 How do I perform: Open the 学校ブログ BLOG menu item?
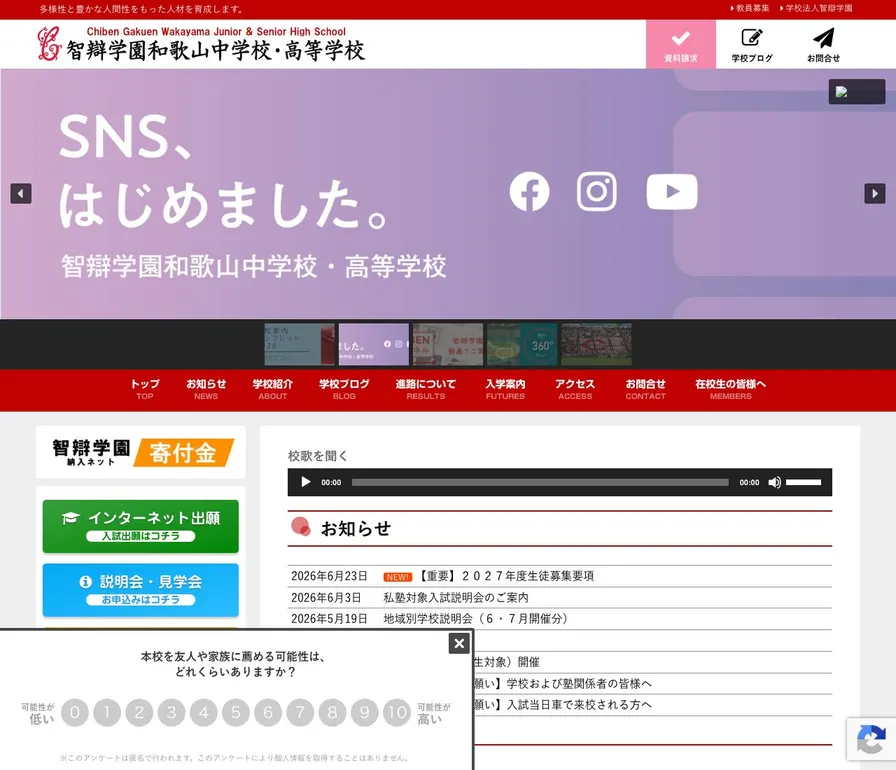344,390
